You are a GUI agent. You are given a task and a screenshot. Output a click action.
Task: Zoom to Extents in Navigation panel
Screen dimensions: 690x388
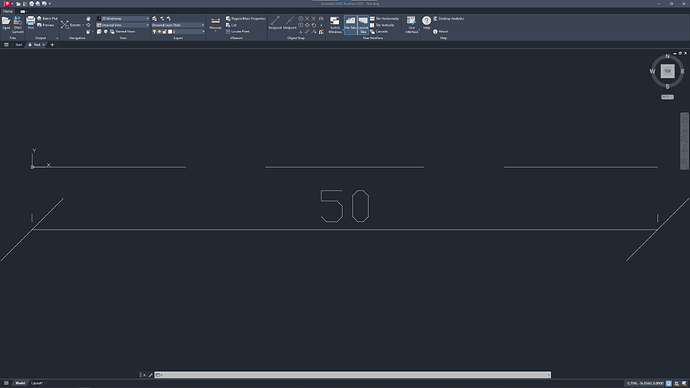coord(71,25)
